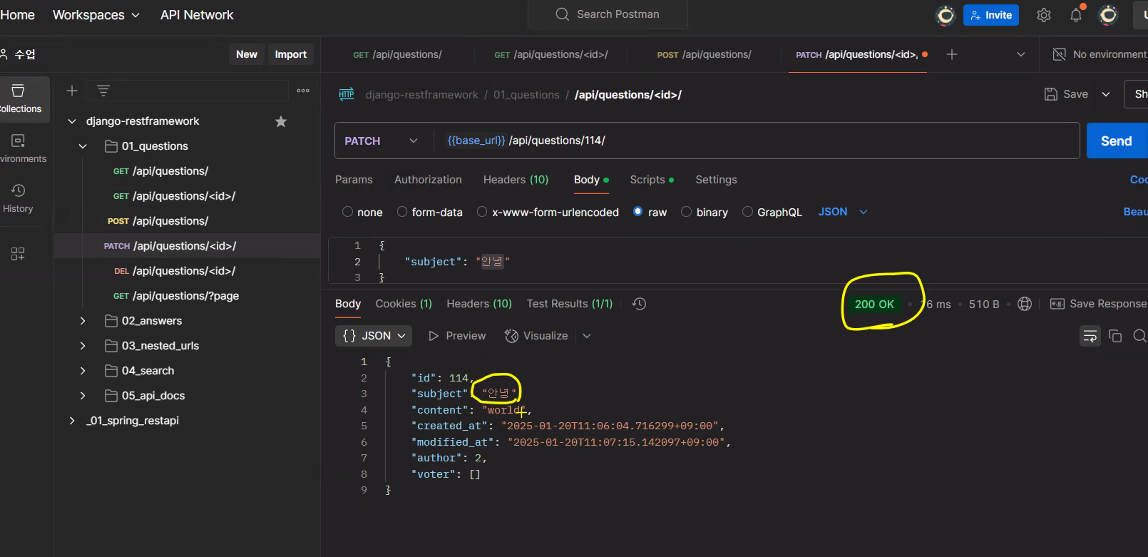Open the notifications bell

click(x=1076, y=15)
